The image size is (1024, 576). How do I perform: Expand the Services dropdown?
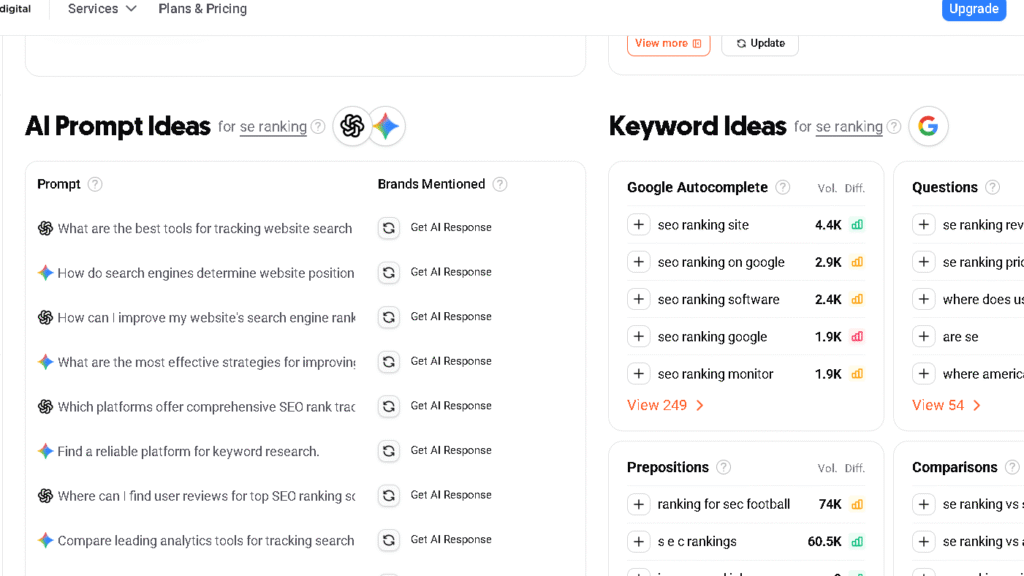(x=100, y=9)
